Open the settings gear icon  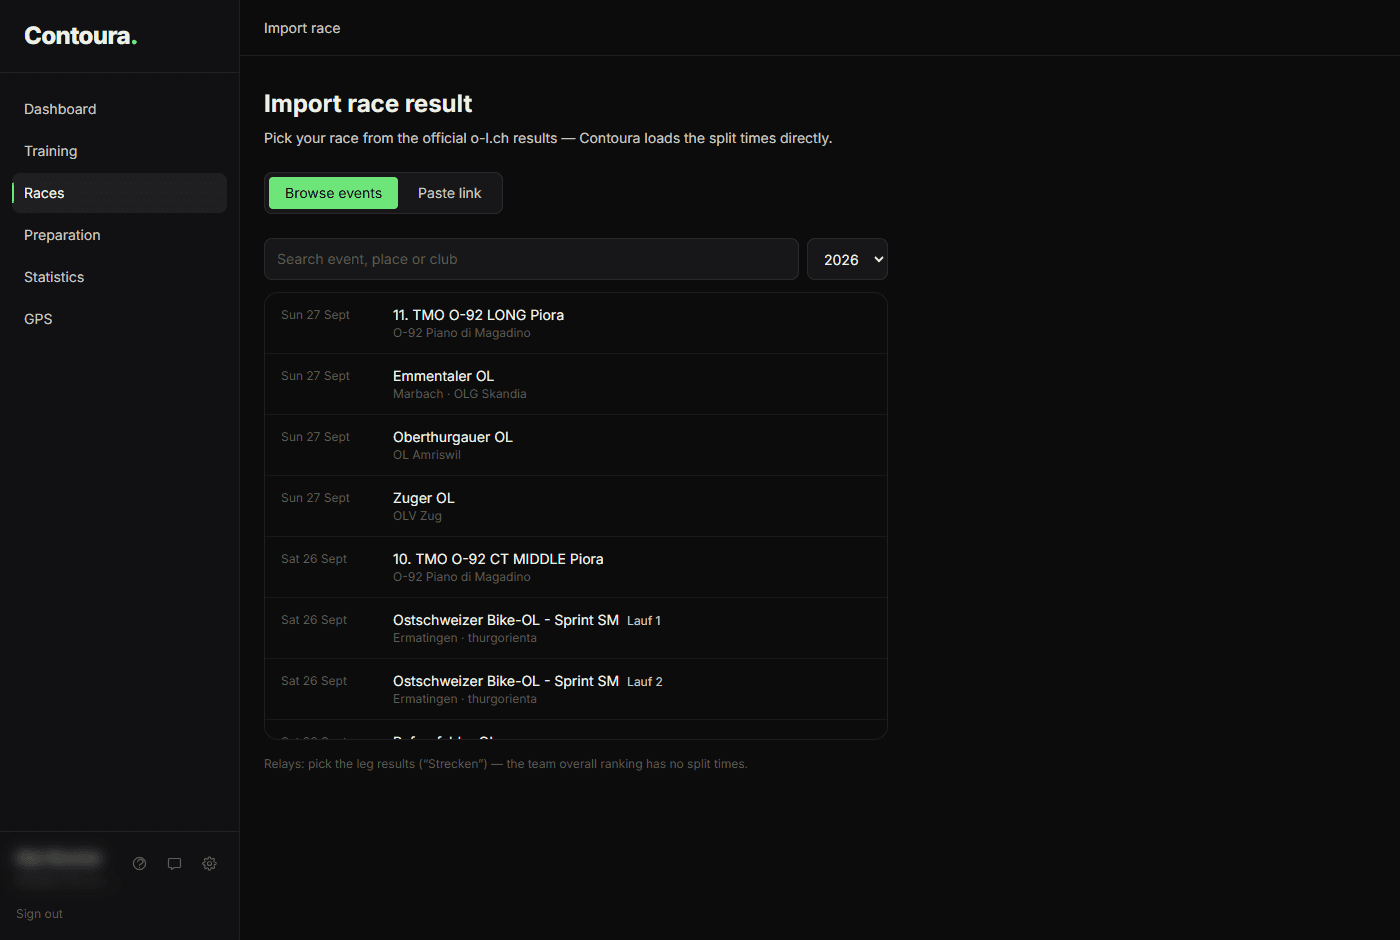(x=210, y=864)
